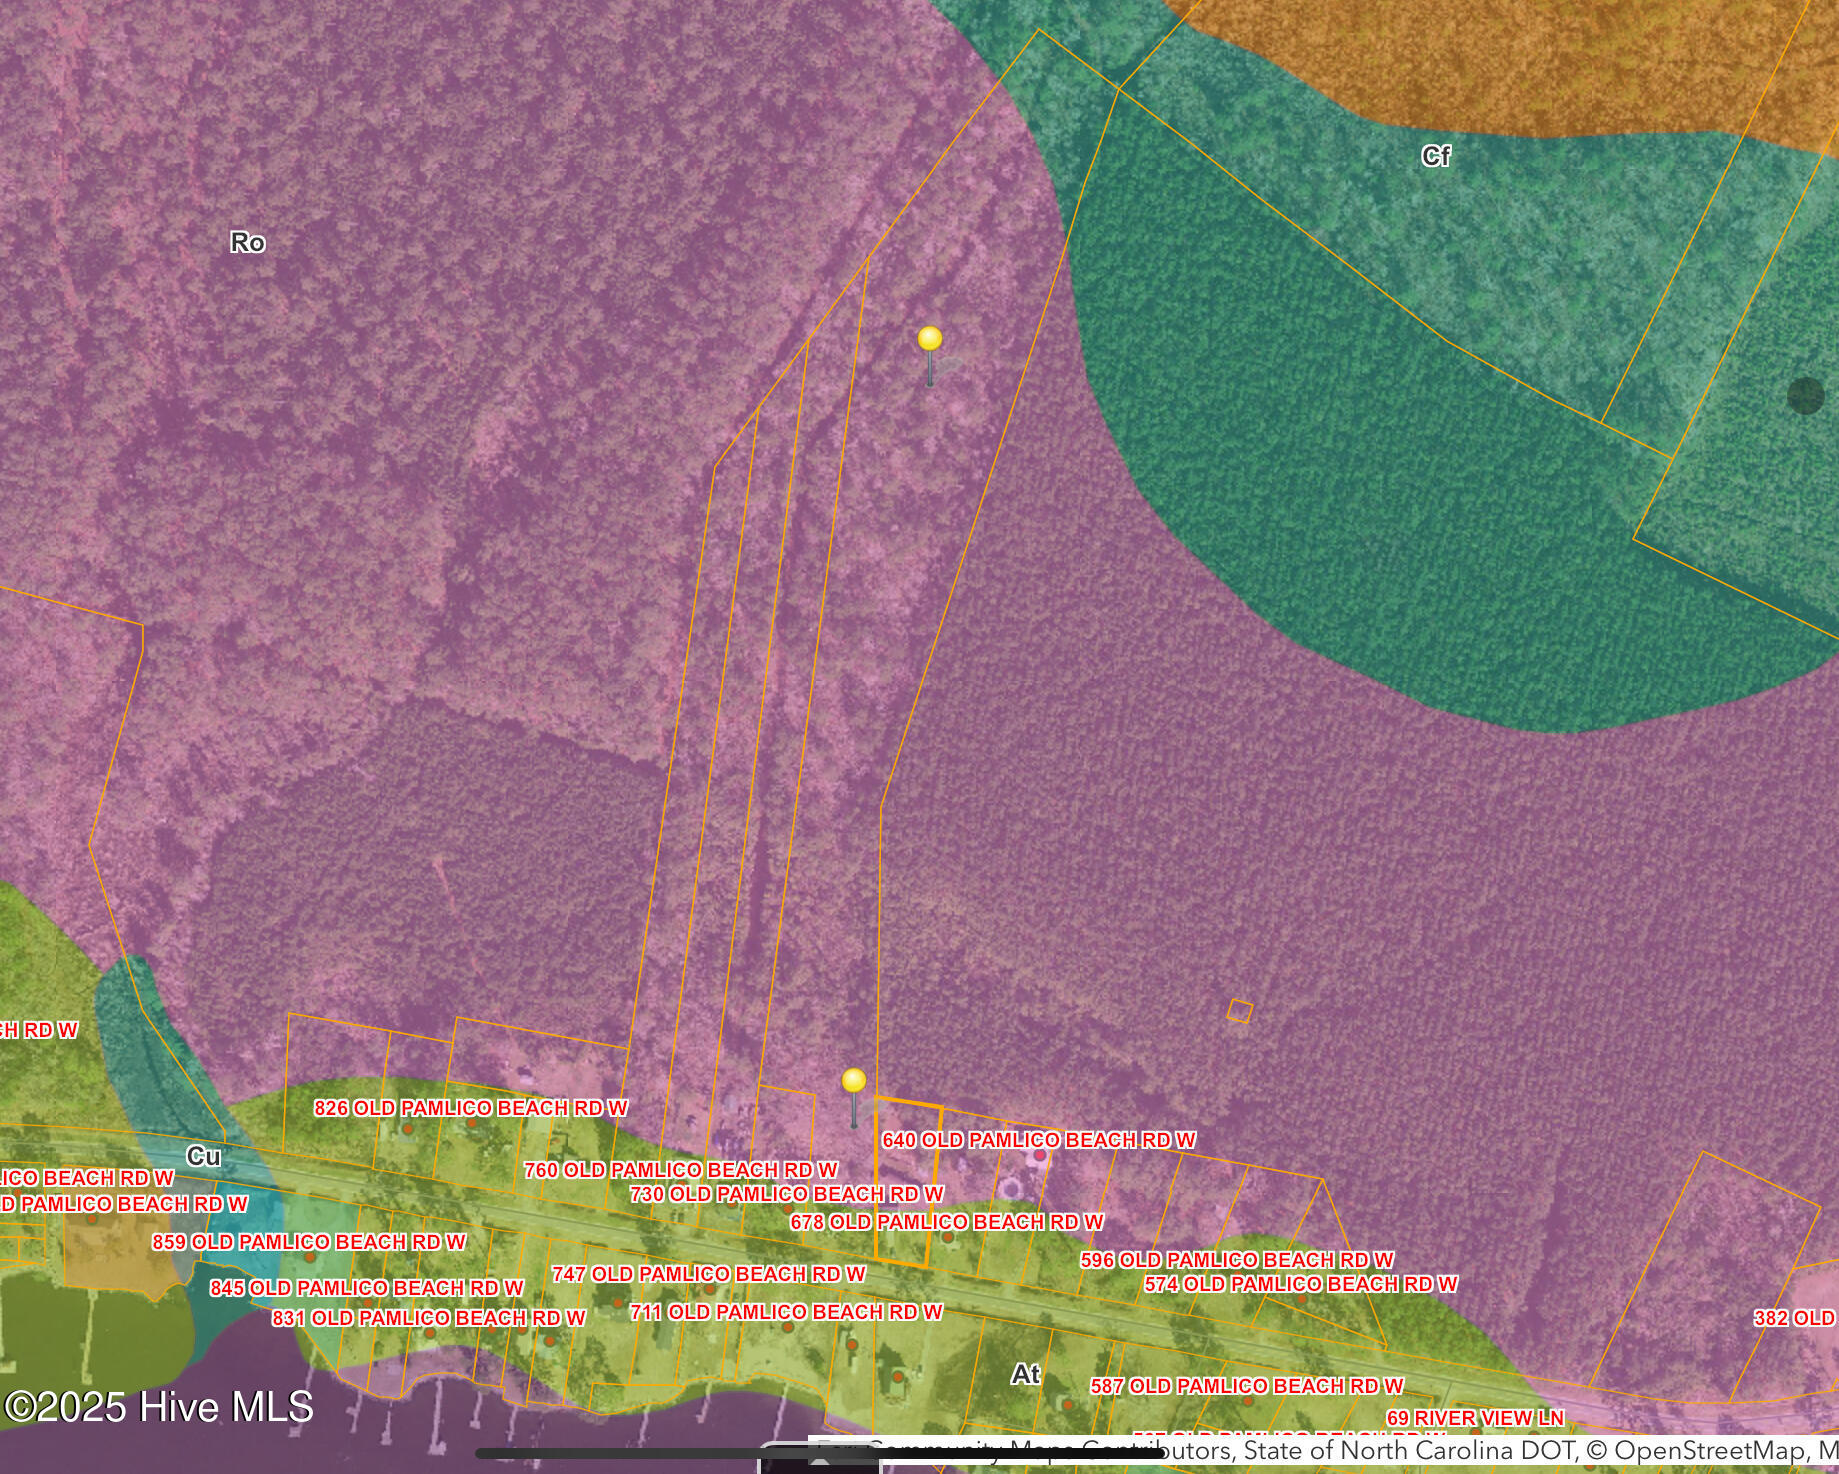Click the horizontal scroll bar at bottom
The image size is (1839, 1474).
pyautogui.click(x=818, y=1453)
